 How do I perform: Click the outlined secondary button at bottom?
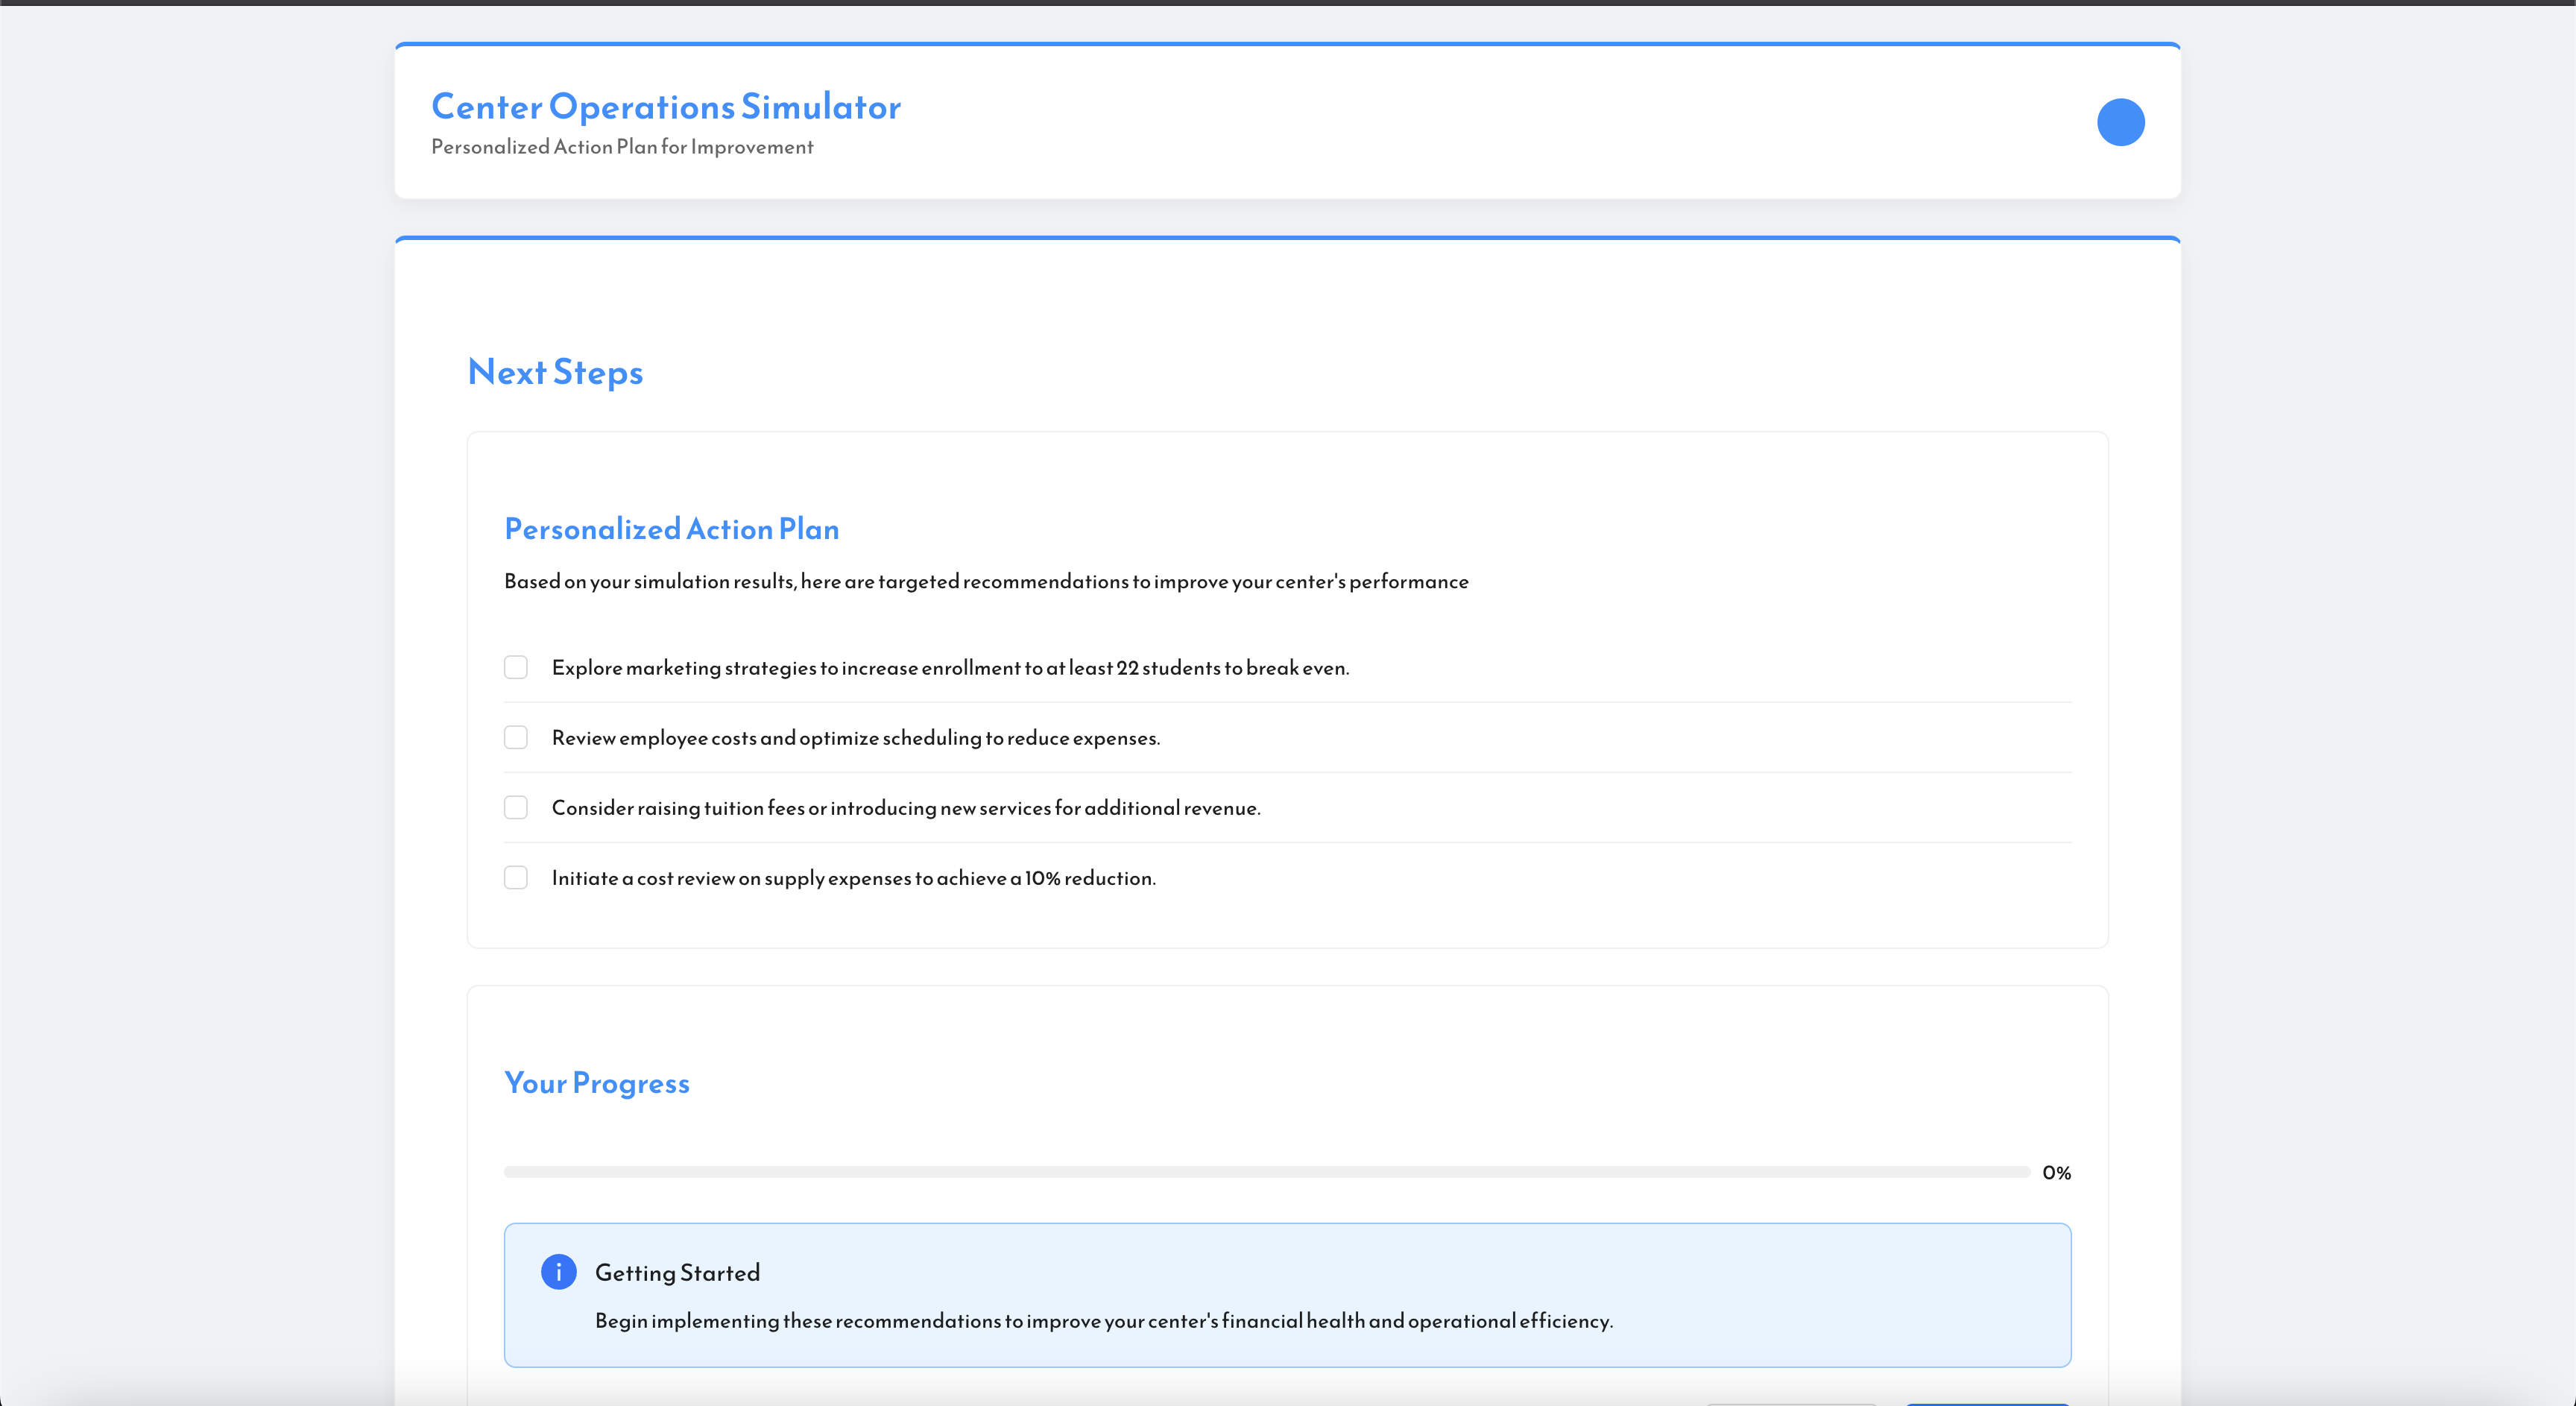(x=1792, y=1403)
